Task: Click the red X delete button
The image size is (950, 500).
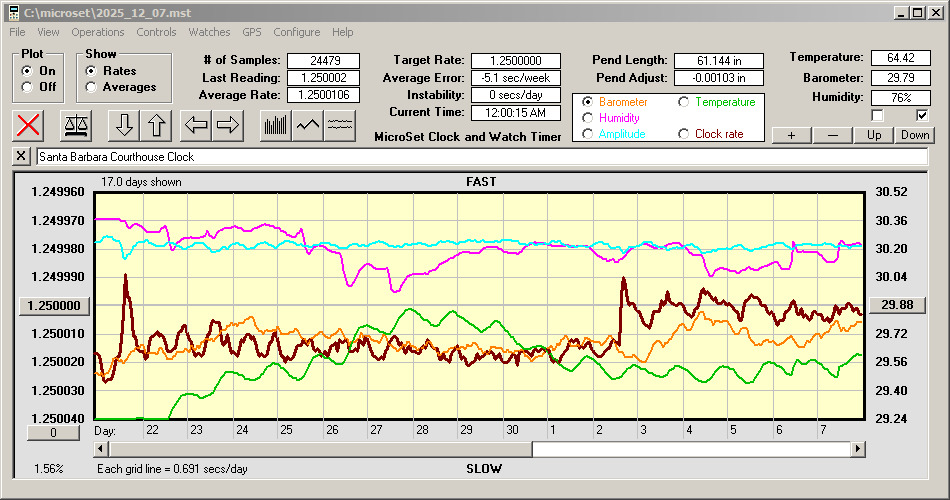Action: click(30, 125)
